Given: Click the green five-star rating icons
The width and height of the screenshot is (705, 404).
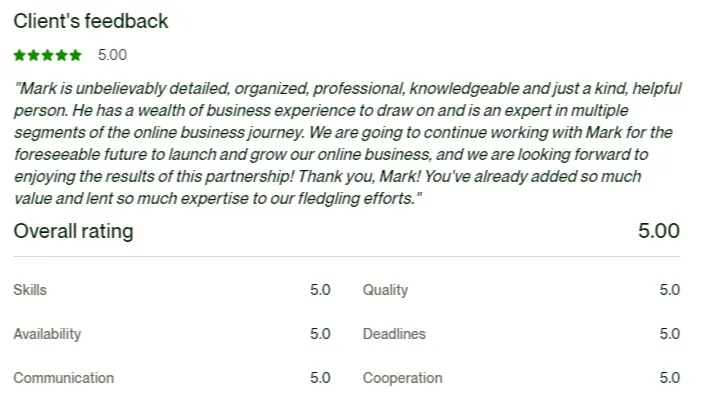Looking at the screenshot, I should click(48, 55).
